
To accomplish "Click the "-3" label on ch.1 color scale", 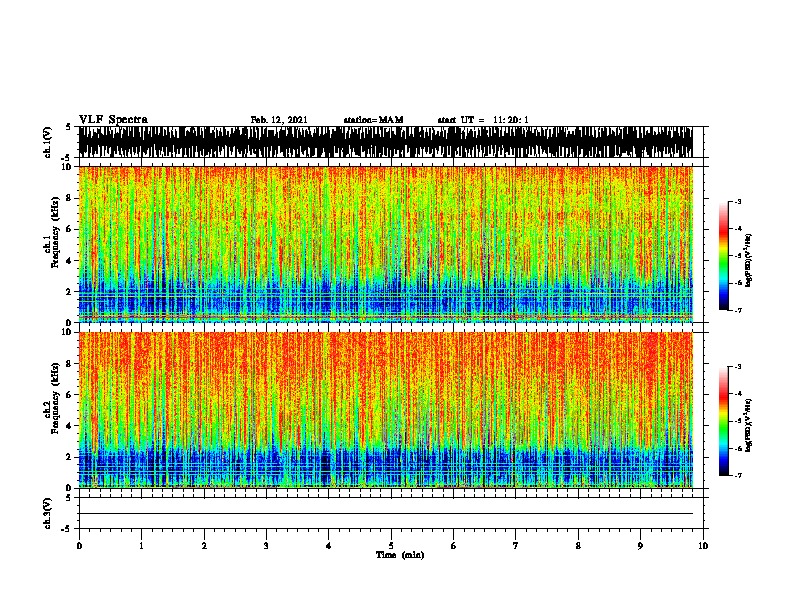I will point(738,202).
